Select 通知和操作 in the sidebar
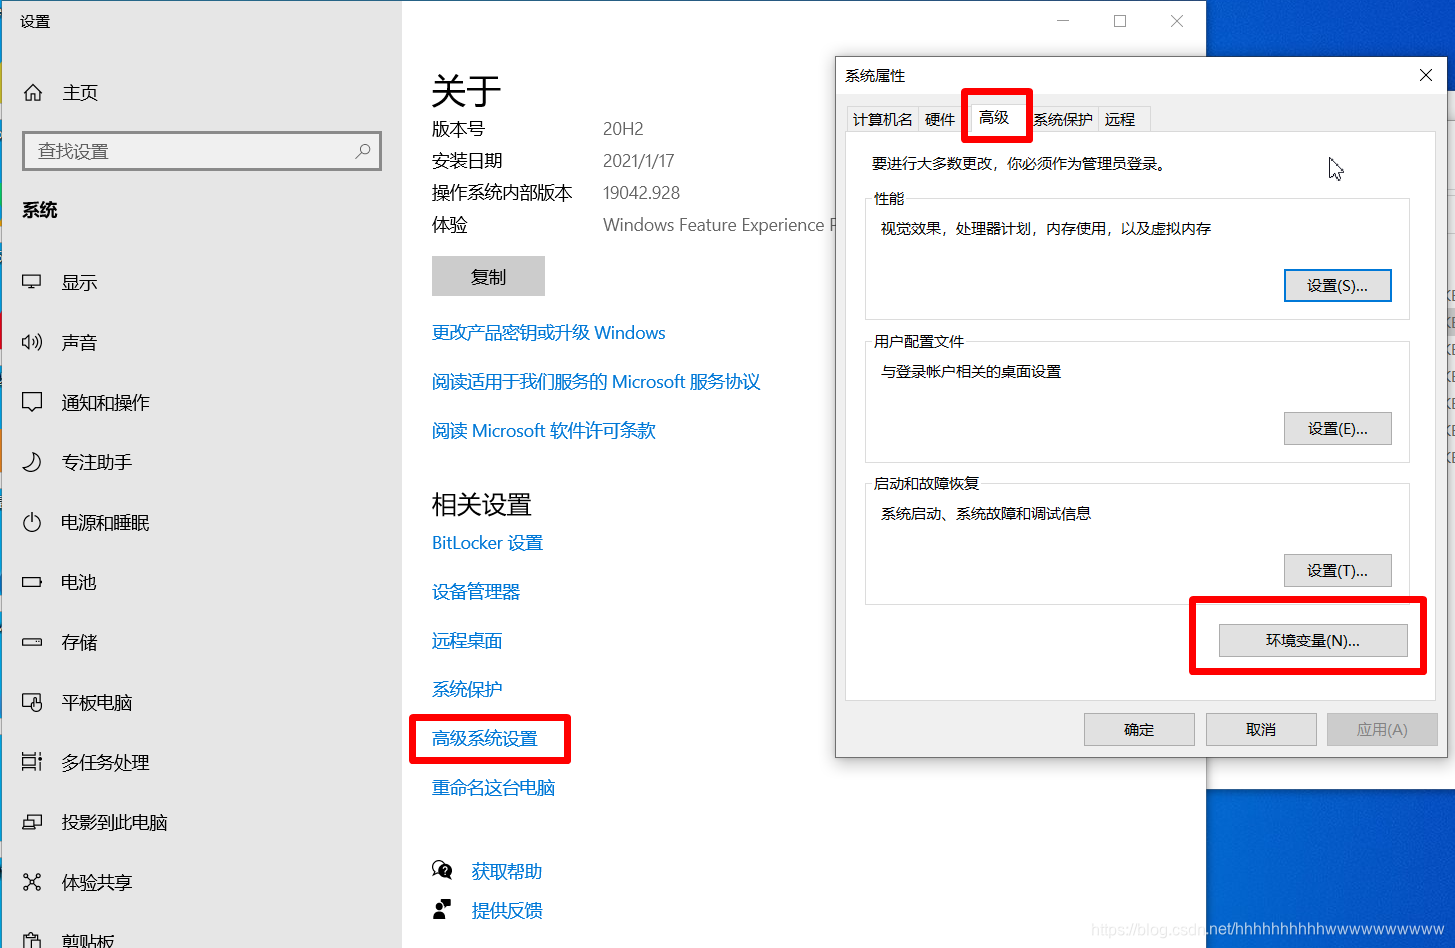The height and width of the screenshot is (948, 1455). tap(104, 402)
